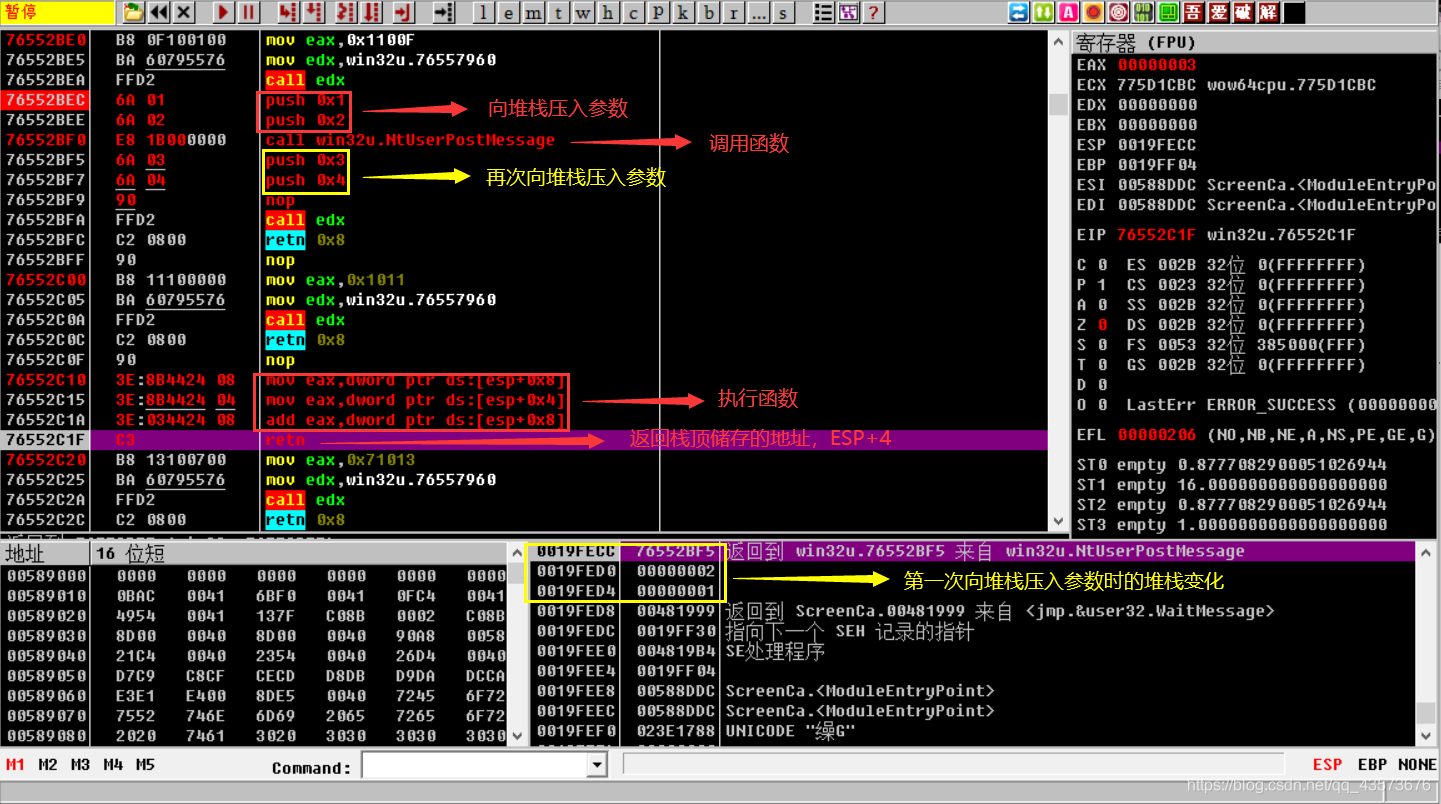This screenshot has width=1441, height=804.
Task: Focus the Command input field
Action: coord(475,766)
